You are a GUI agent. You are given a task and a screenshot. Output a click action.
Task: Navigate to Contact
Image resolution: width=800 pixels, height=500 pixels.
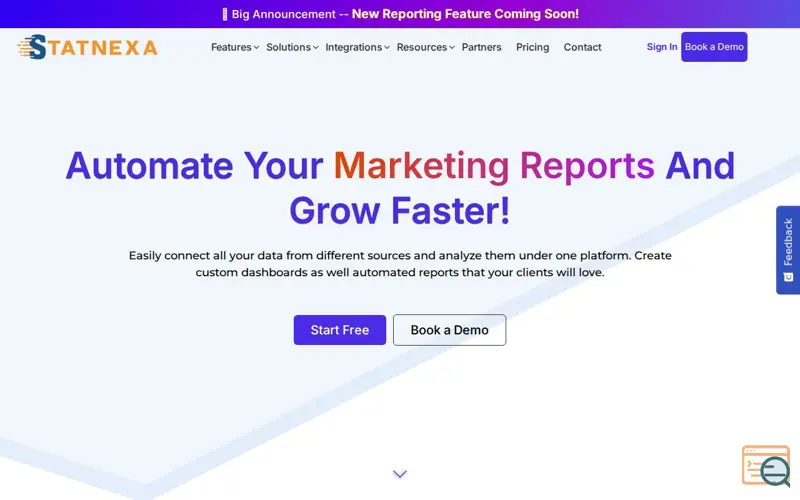click(582, 47)
